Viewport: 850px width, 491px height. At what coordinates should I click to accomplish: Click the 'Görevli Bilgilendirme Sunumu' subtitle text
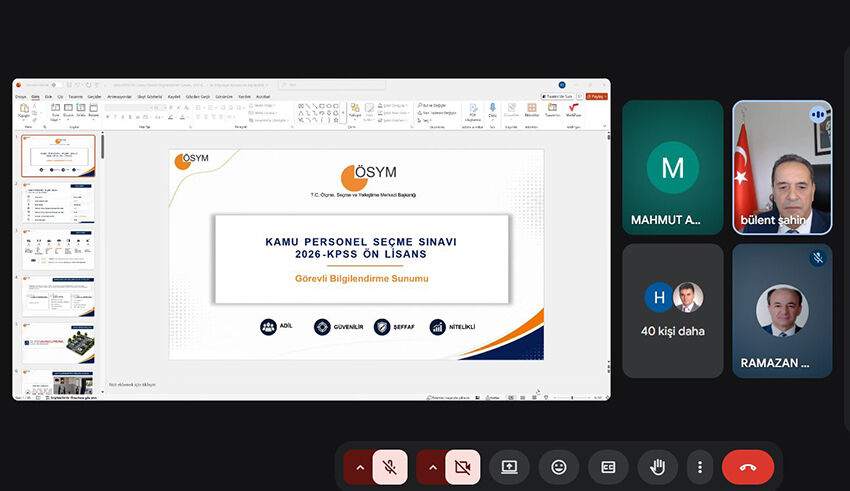pyautogui.click(x=362, y=279)
